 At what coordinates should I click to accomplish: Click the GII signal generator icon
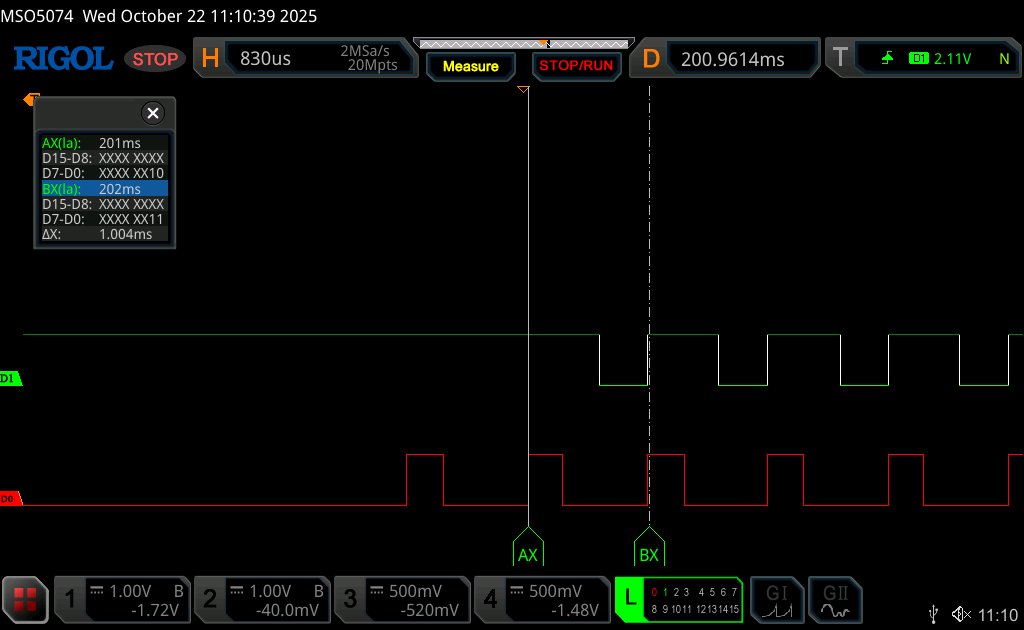[835, 600]
